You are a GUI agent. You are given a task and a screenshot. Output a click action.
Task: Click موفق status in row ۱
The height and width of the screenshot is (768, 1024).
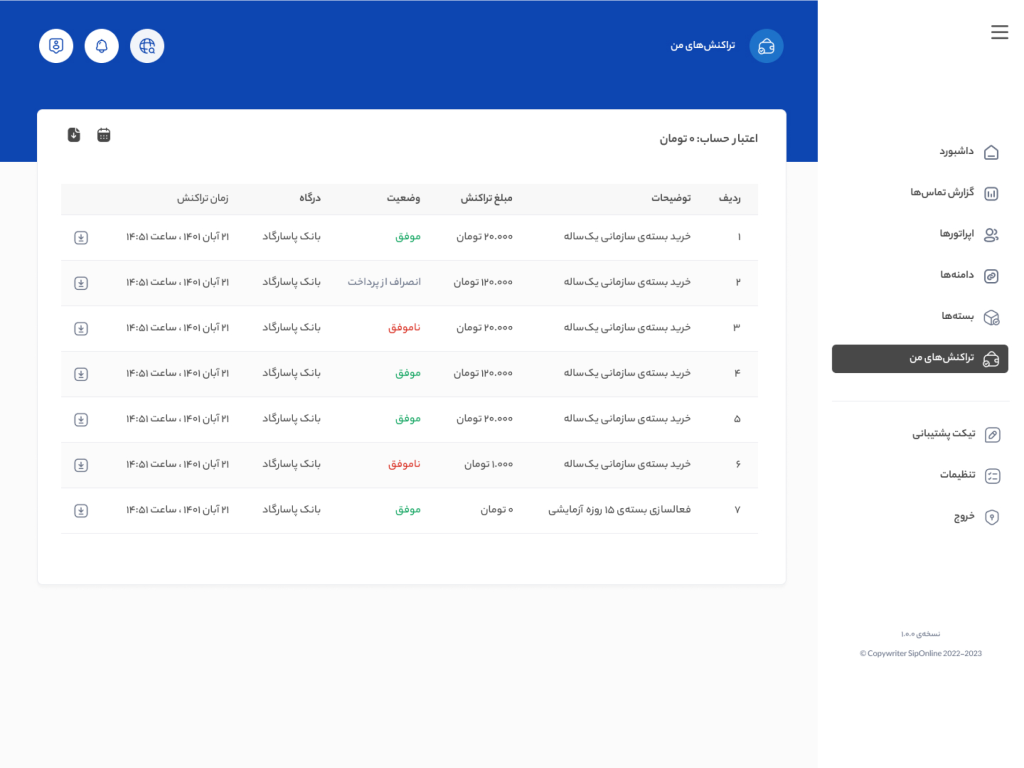408,237
